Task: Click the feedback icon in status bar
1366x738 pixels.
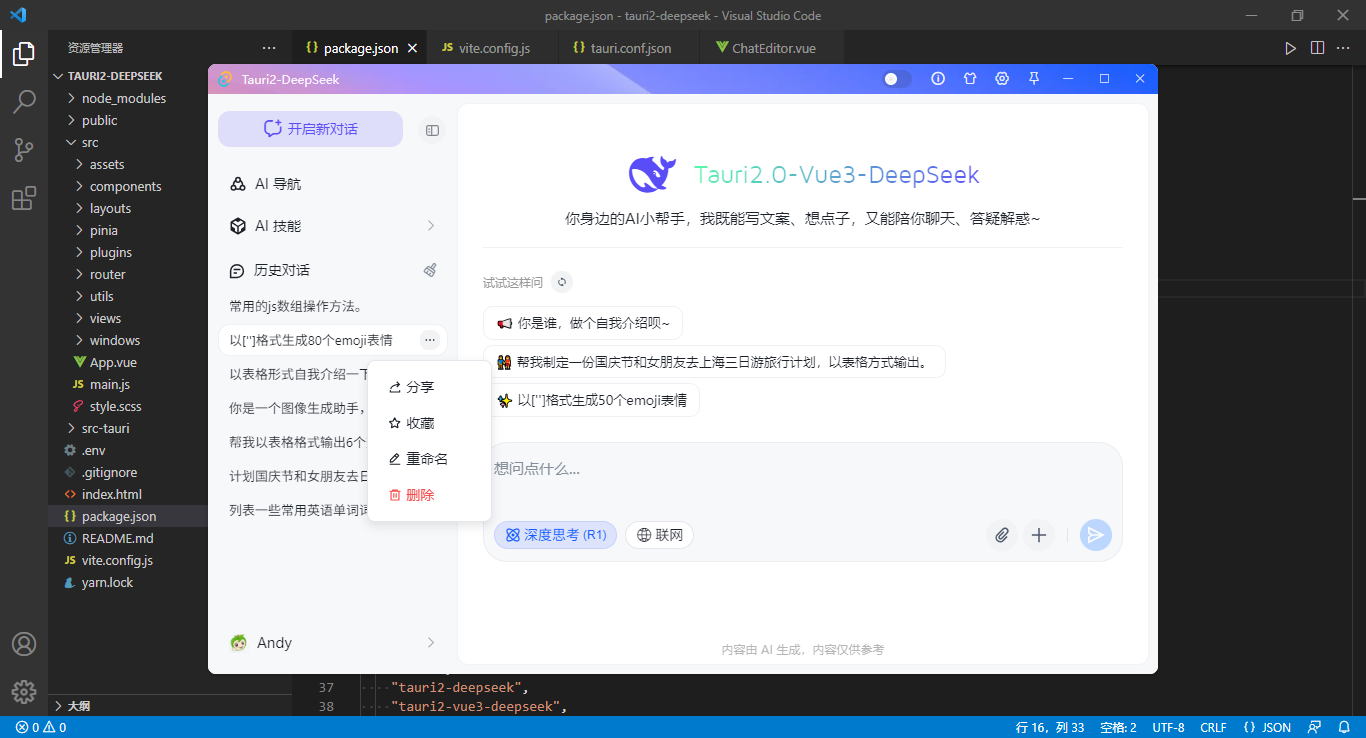Action: pyautogui.click(x=1316, y=727)
